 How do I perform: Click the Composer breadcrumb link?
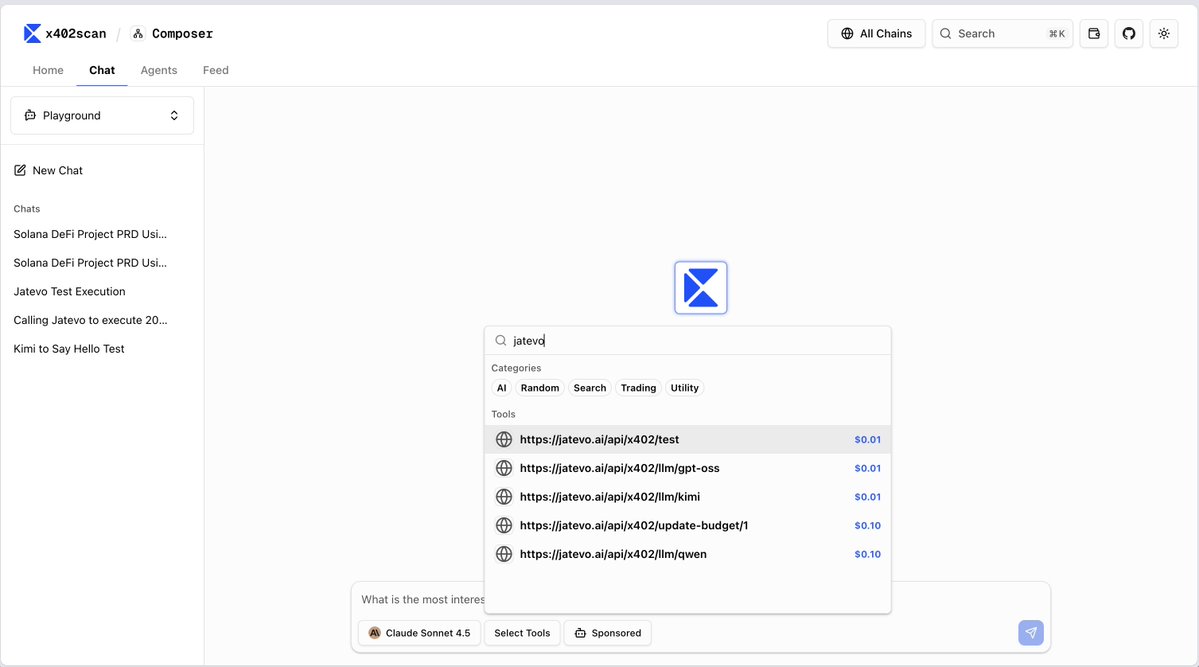coord(173,34)
